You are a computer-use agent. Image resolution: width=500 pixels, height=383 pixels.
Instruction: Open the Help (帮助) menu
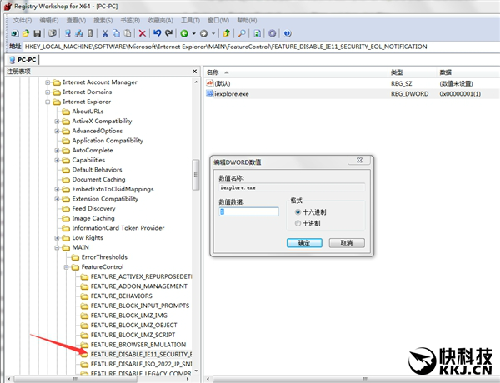click(247, 20)
